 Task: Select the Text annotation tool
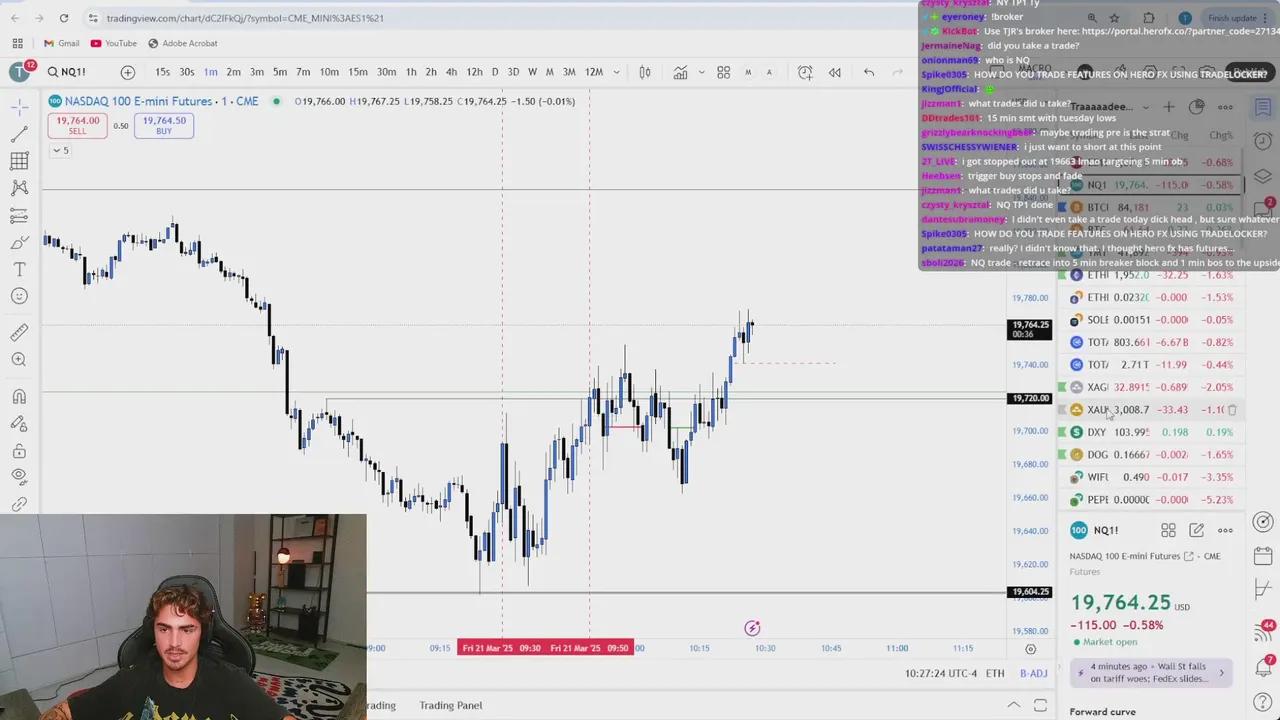(x=19, y=269)
